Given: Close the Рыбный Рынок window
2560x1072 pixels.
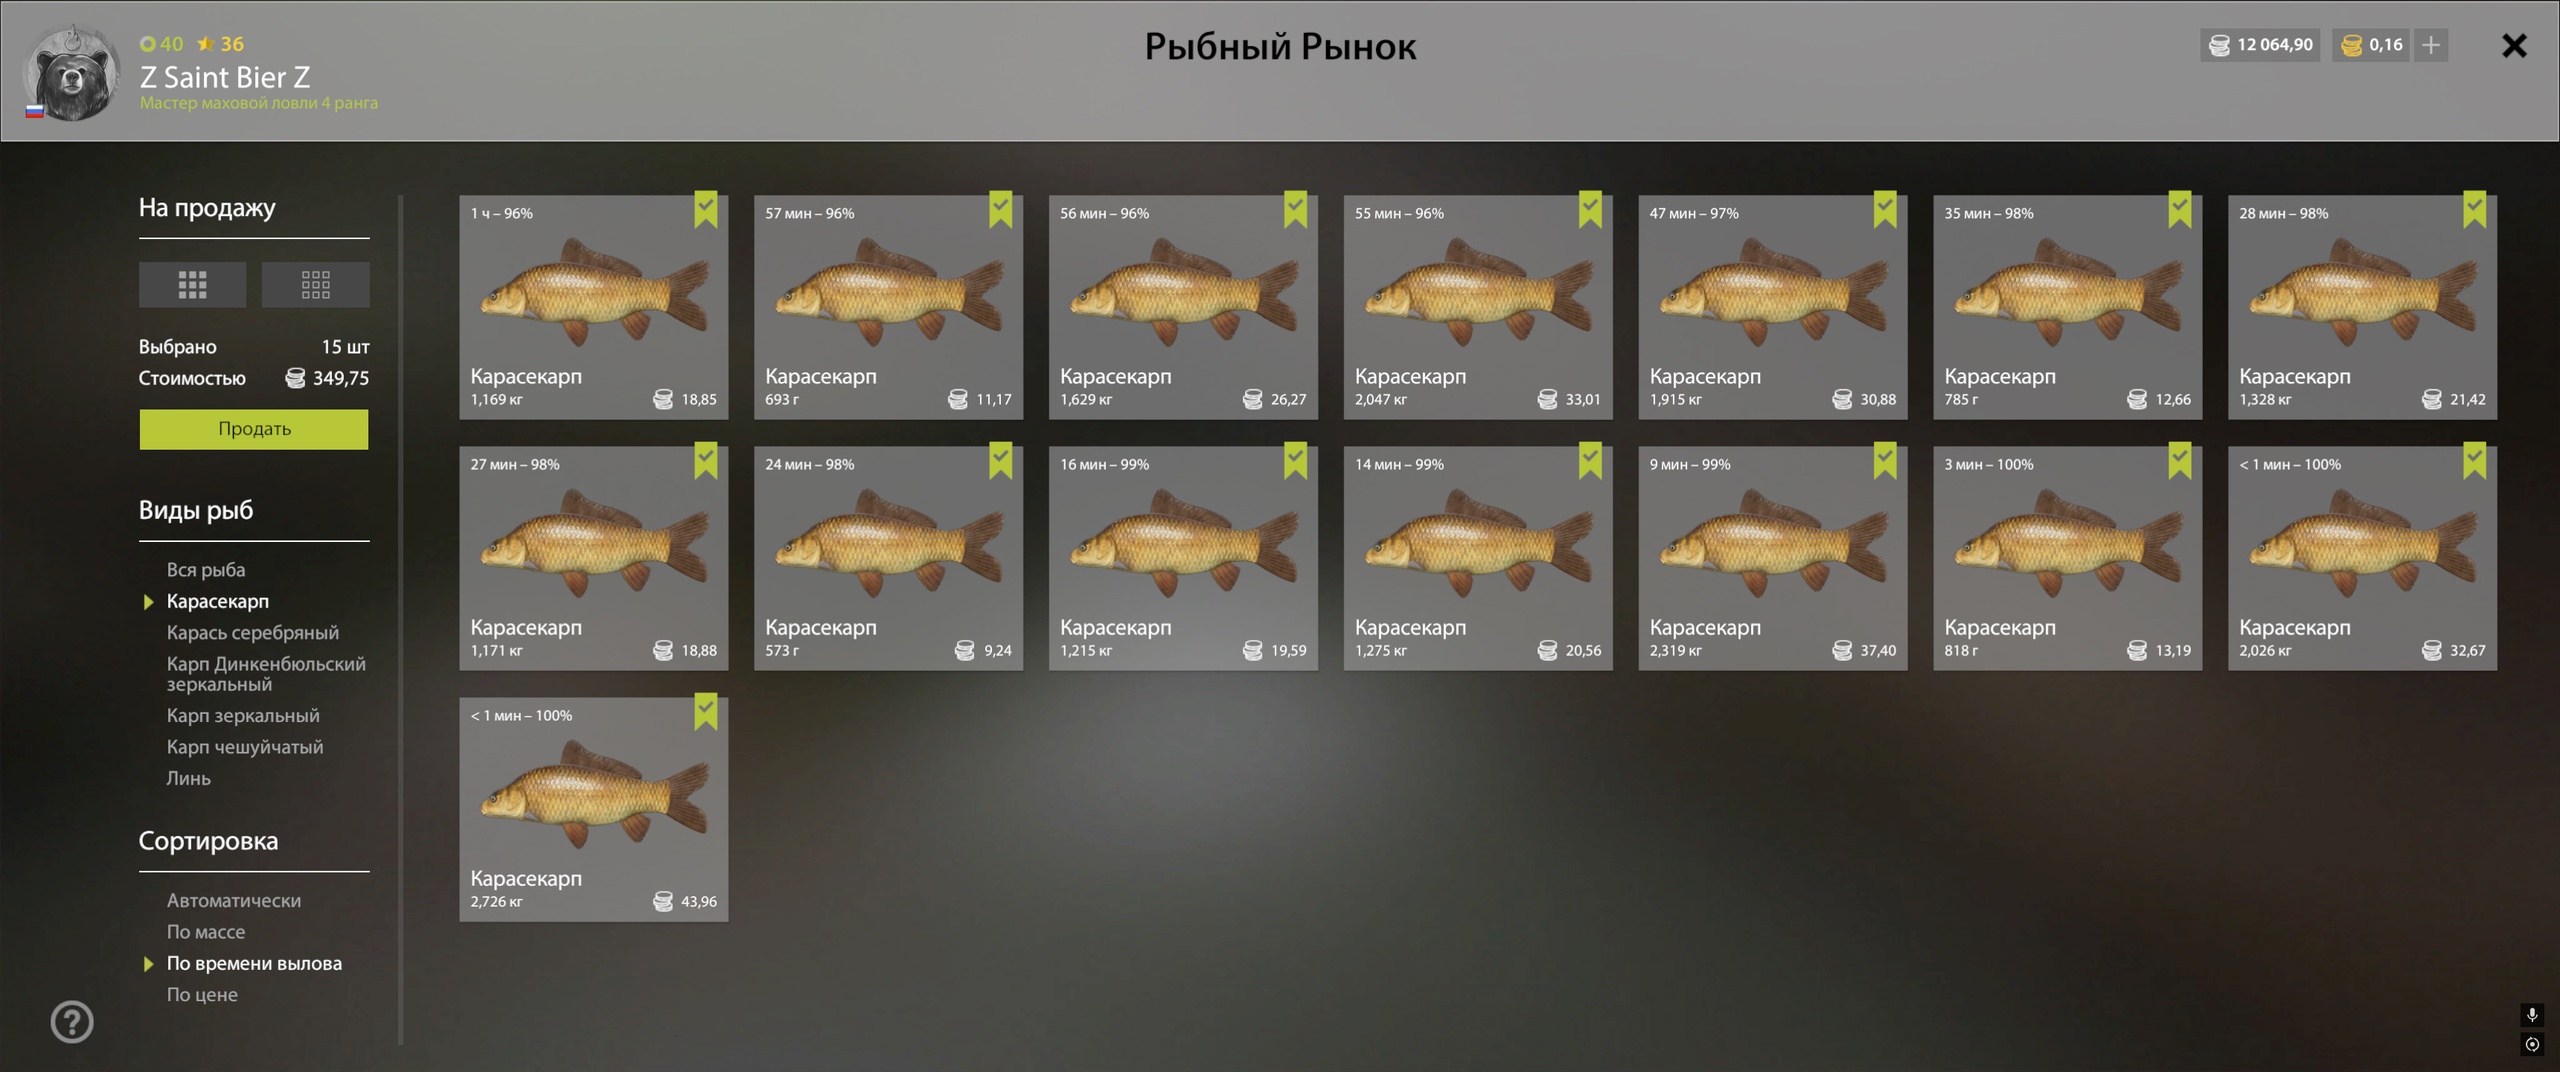Looking at the screenshot, I should pyautogui.click(x=2514, y=46).
